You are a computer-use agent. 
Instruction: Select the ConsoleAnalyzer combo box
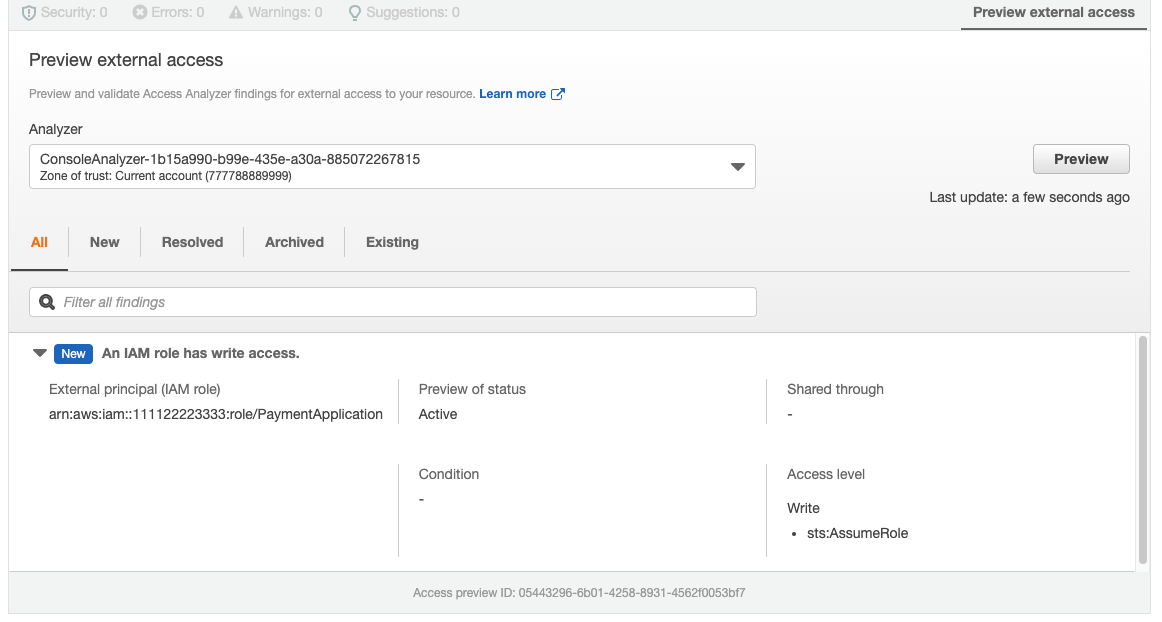[x=380, y=167]
